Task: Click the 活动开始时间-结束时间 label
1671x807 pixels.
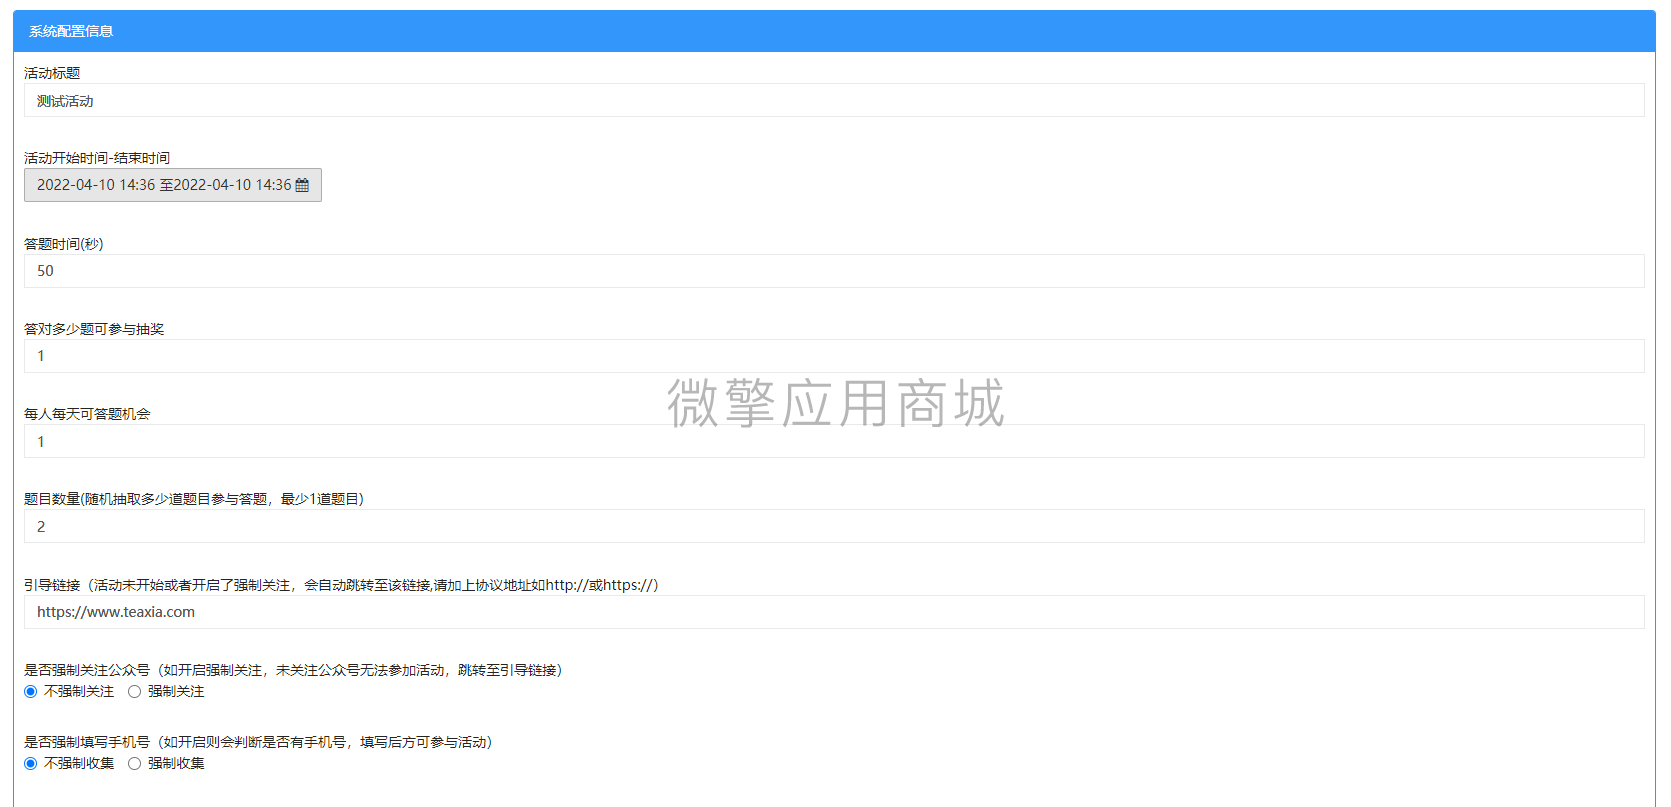Action: tap(97, 158)
